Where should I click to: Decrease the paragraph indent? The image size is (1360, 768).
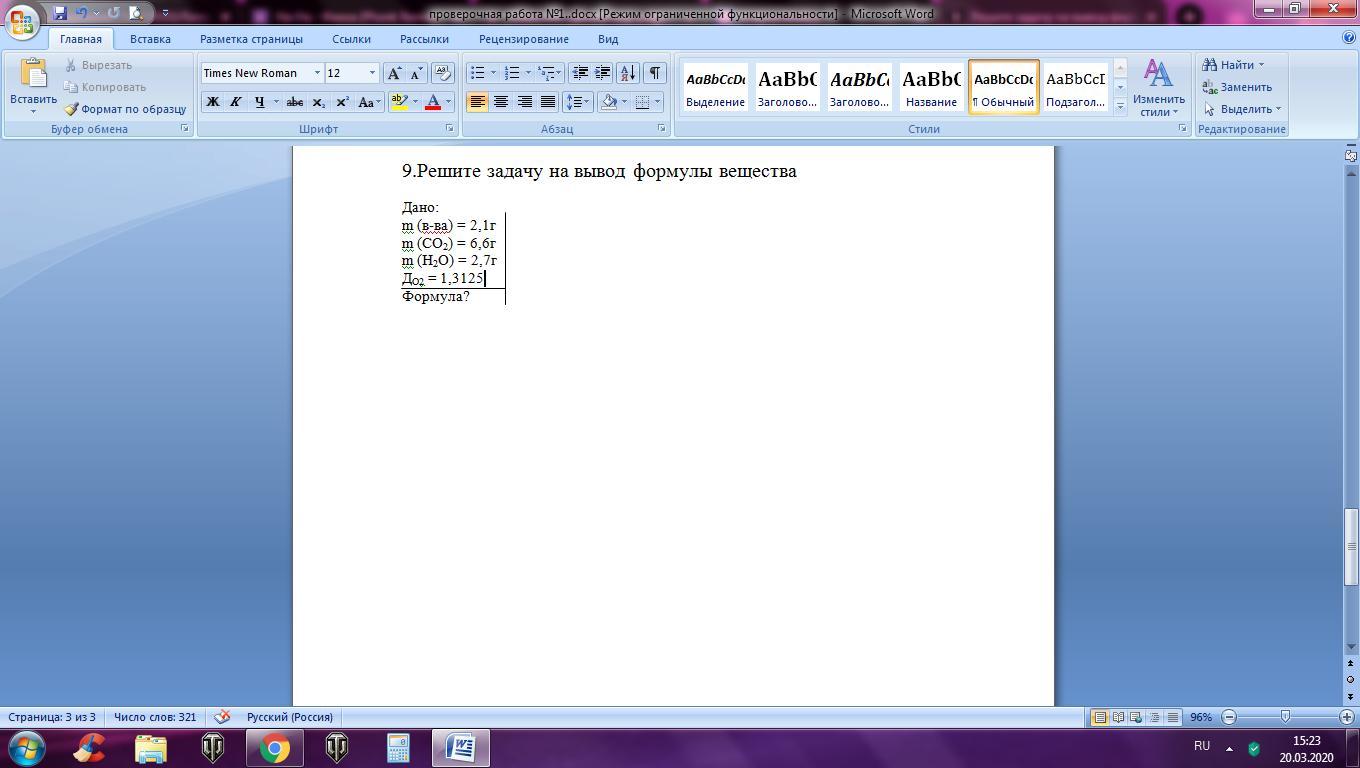coord(580,73)
